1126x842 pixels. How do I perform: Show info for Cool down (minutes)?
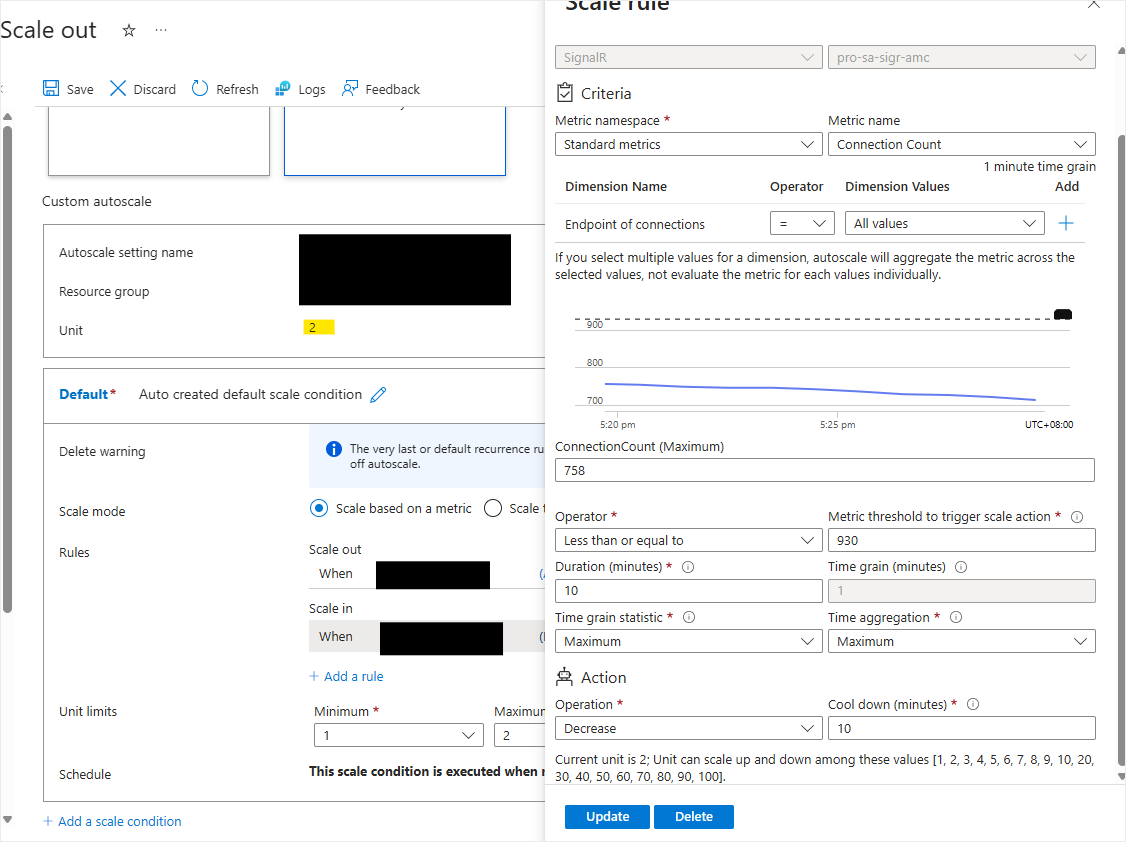(x=973, y=704)
